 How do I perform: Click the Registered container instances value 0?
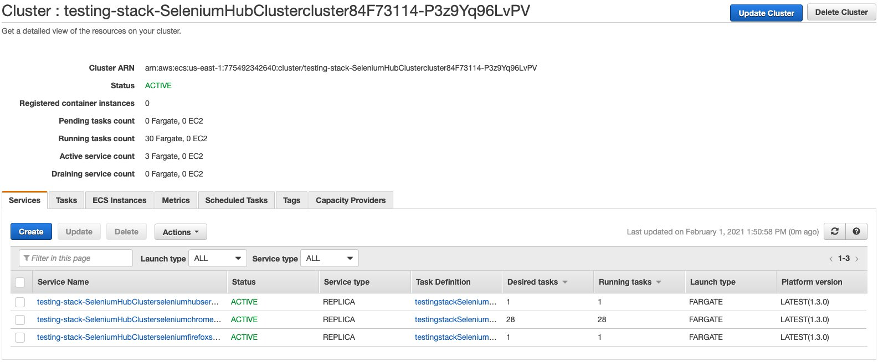coord(147,103)
